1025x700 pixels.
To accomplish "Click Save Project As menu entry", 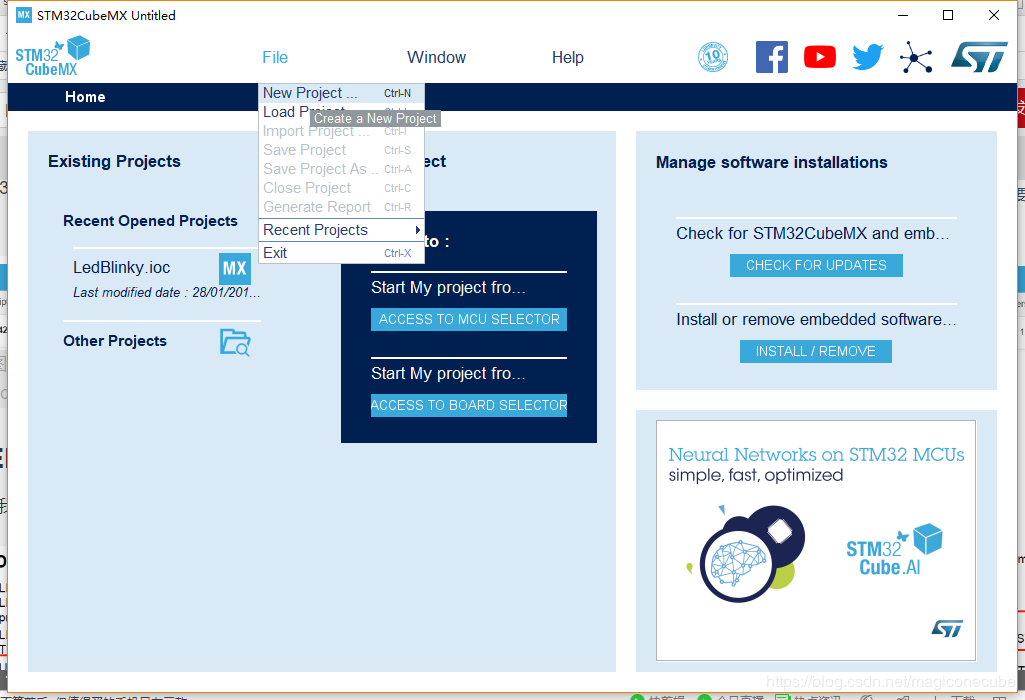I will [x=341, y=169].
